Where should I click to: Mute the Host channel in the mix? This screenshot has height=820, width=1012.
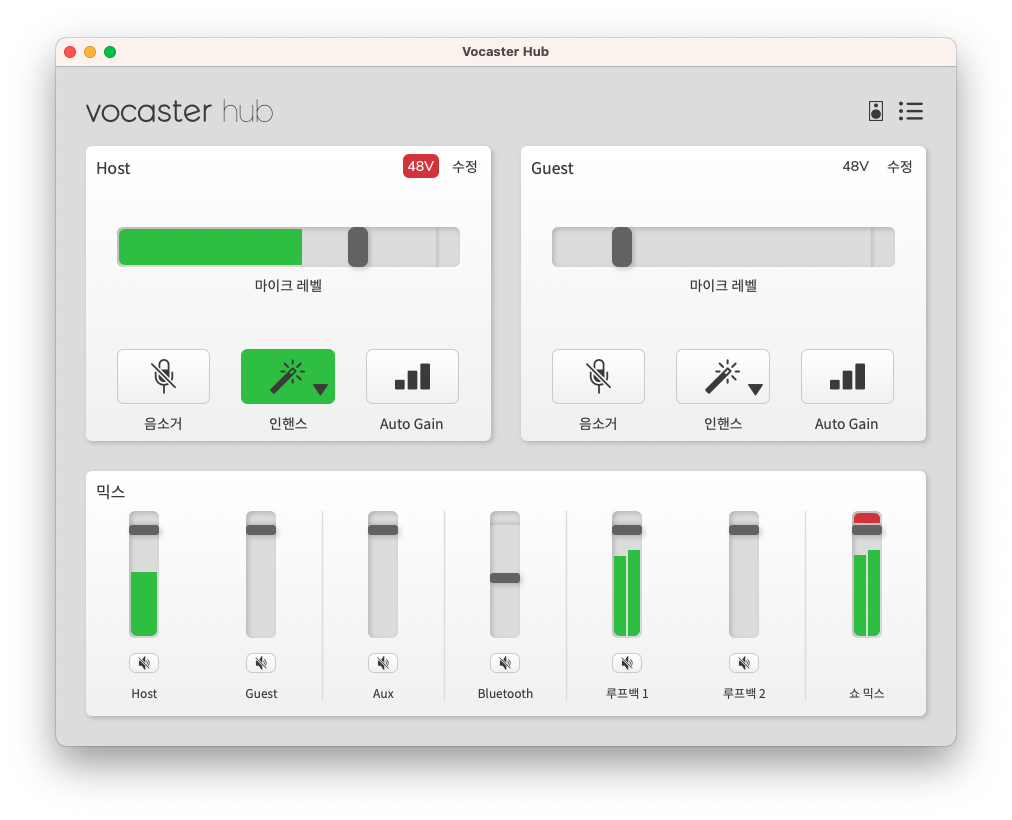click(x=144, y=663)
